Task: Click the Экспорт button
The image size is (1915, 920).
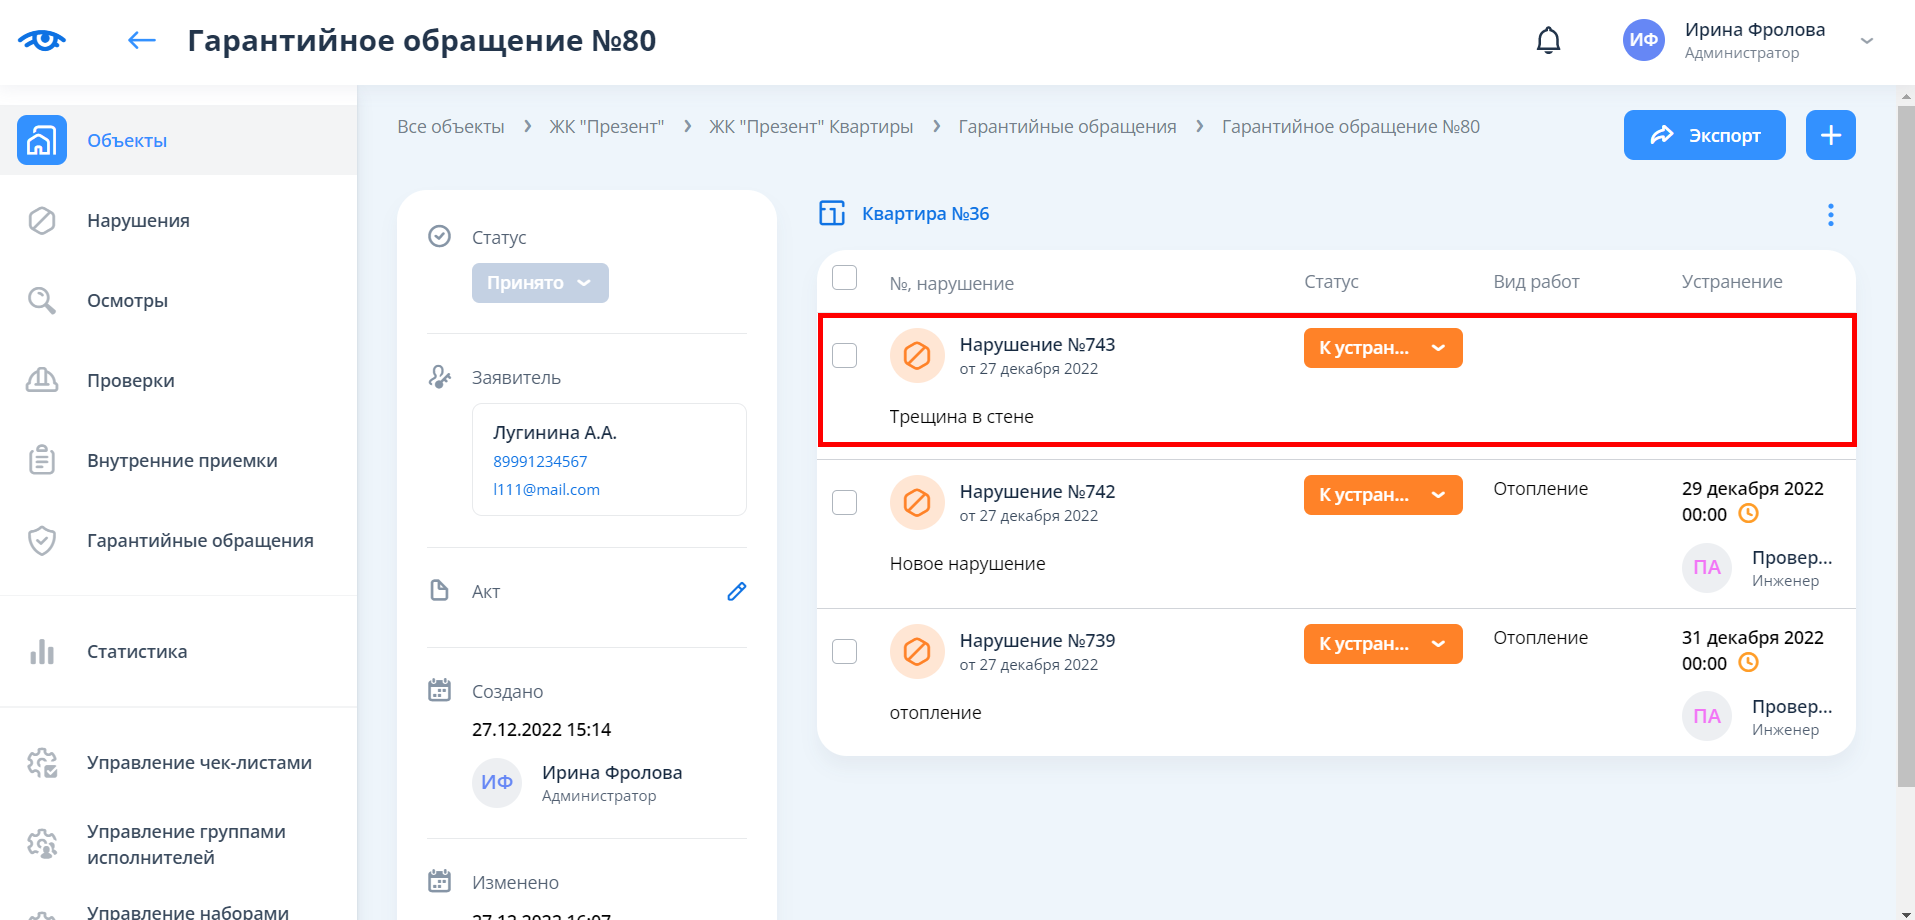Action: coord(1704,135)
